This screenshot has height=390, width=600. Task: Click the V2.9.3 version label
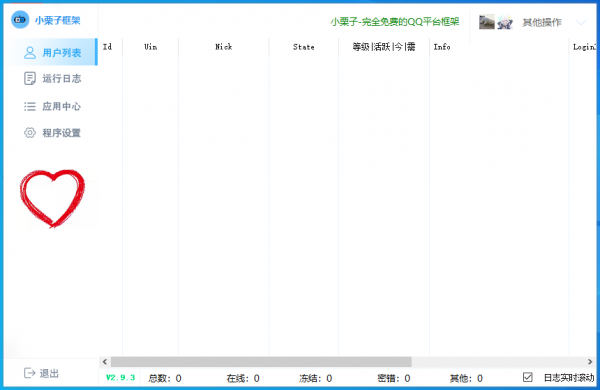[x=120, y=378]
